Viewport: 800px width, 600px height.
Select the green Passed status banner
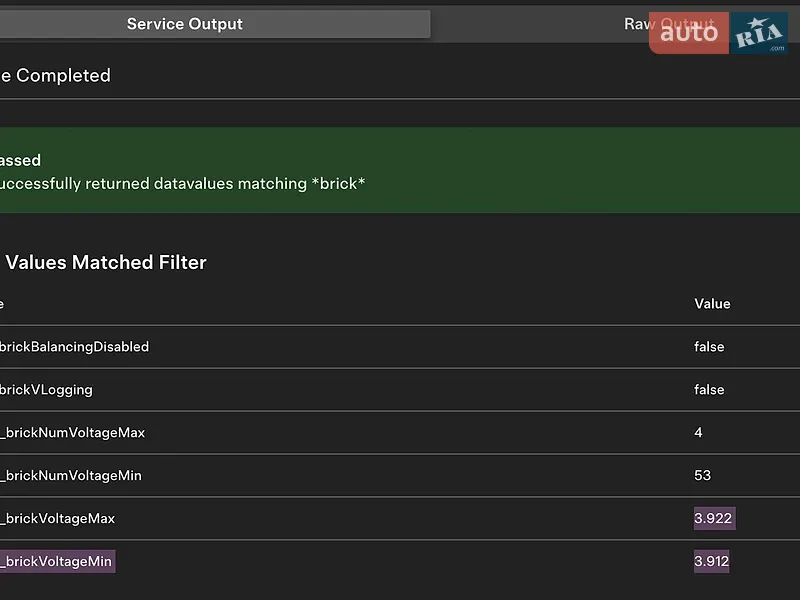[x=400, y=170]
